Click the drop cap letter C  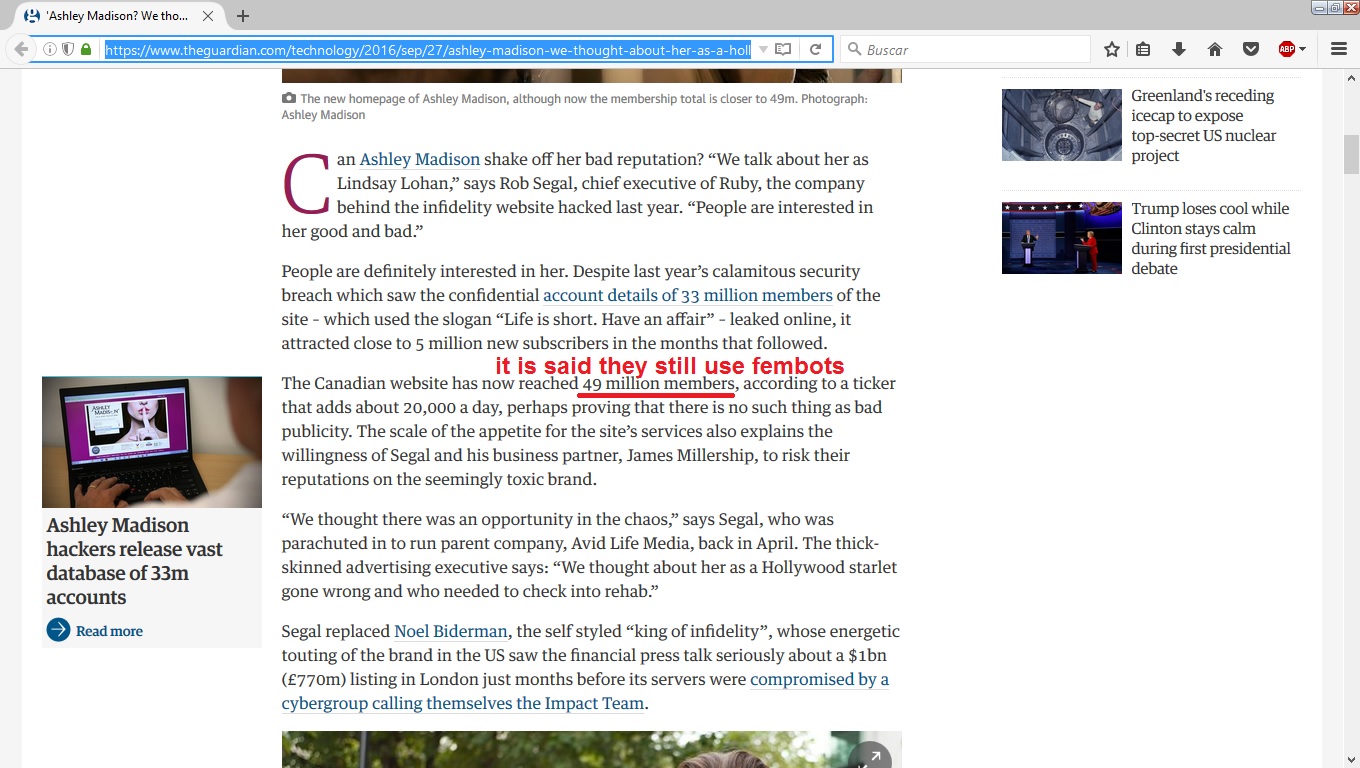[x=306, y=184]
